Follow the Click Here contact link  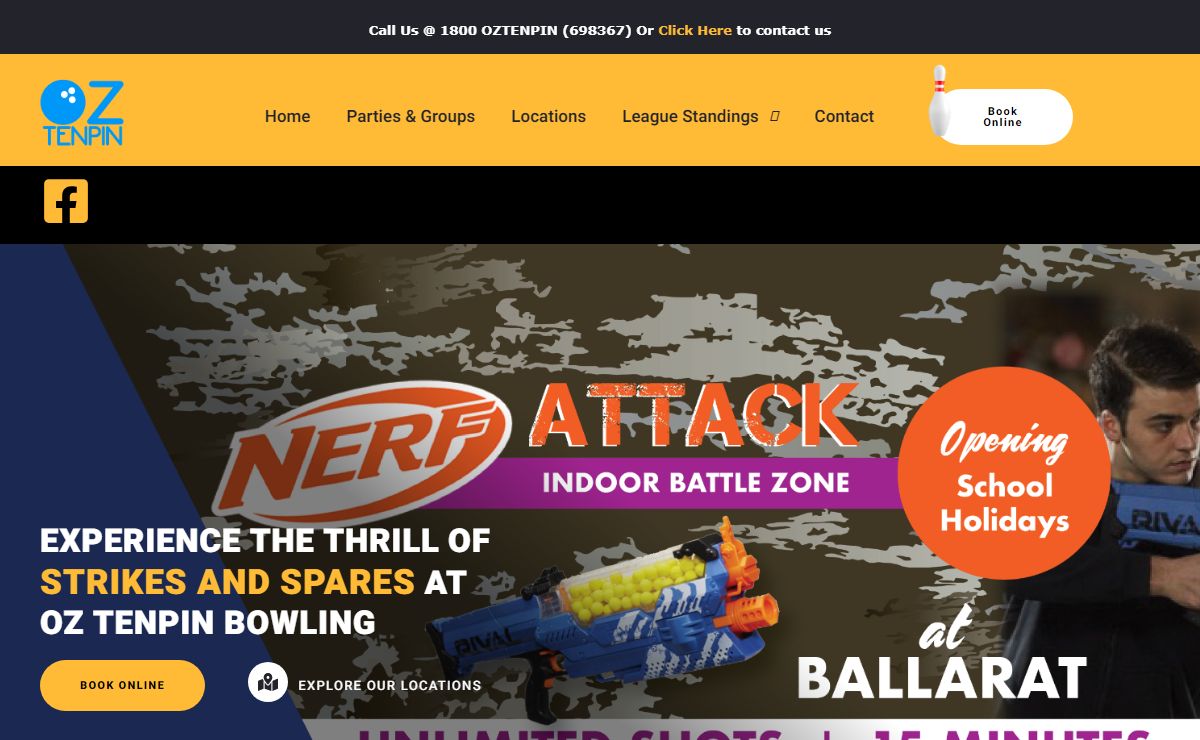[x=695, y=30]
